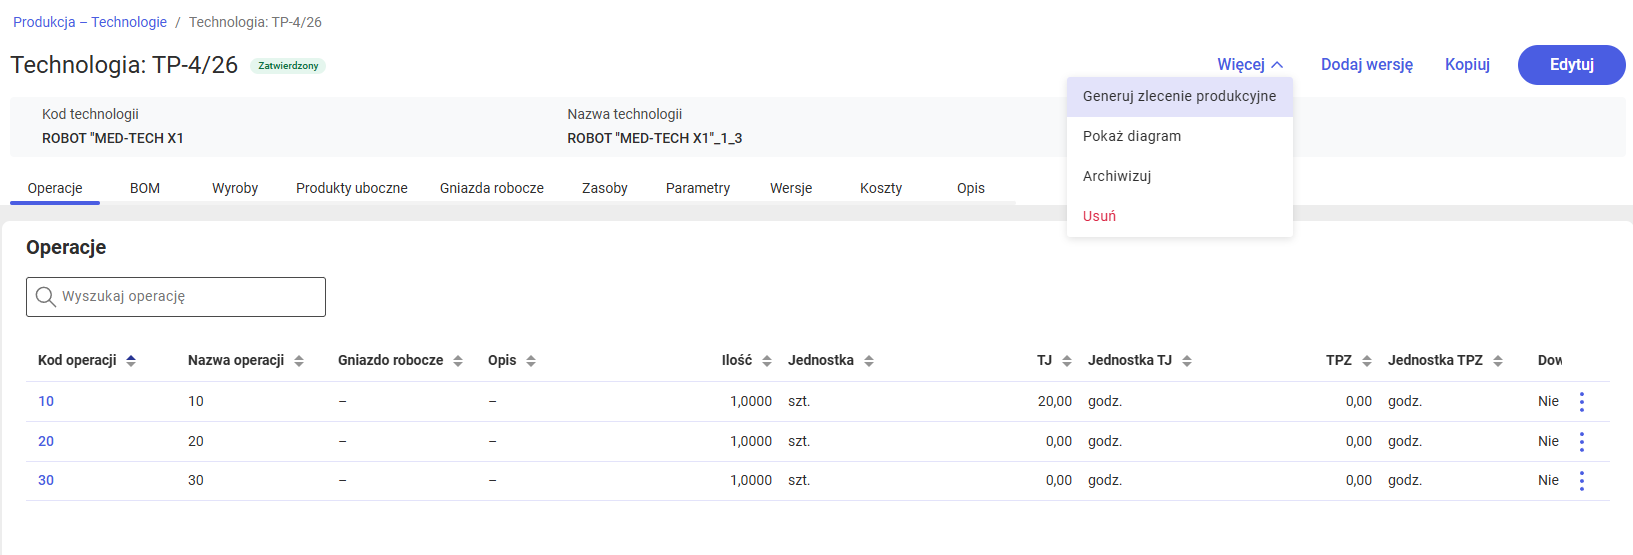This screenshot has width=1633, height=555.
Task: Open the Produkty uboczne tab
Action: (352, 188)
